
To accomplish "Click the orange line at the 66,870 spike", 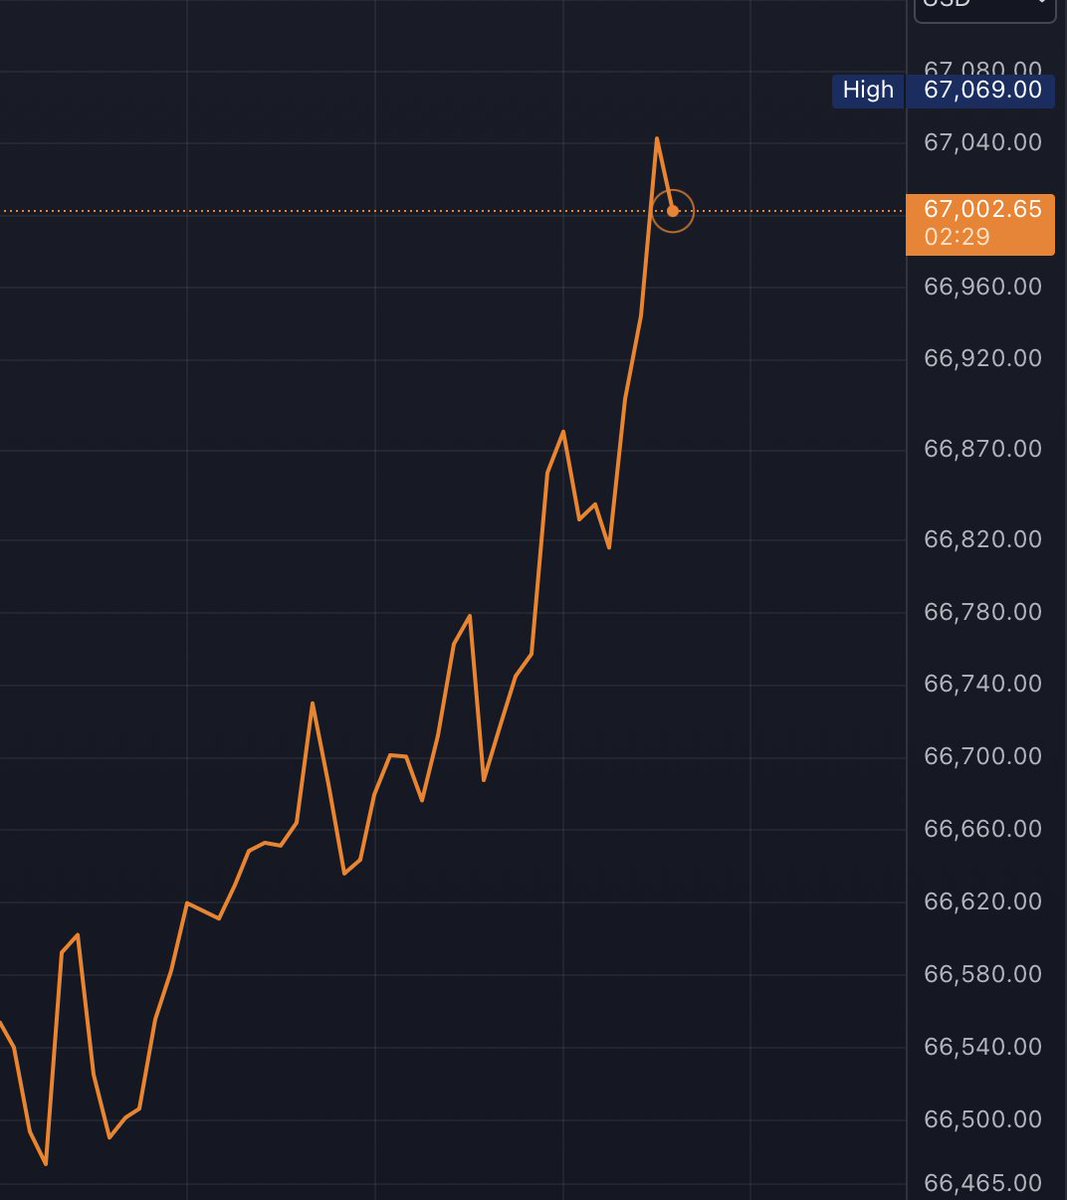I will point(562,432).
